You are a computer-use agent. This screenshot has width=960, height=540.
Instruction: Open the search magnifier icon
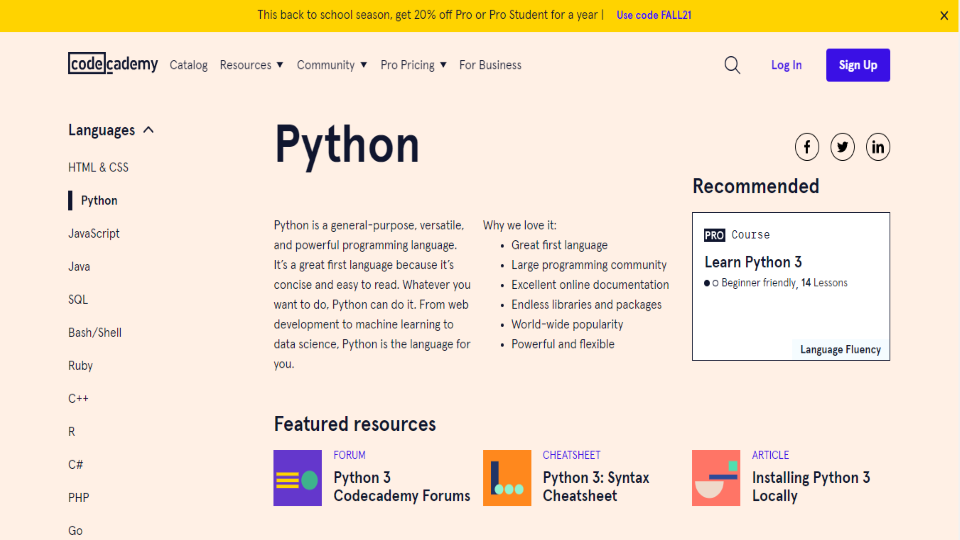click(x=732, y=65)
